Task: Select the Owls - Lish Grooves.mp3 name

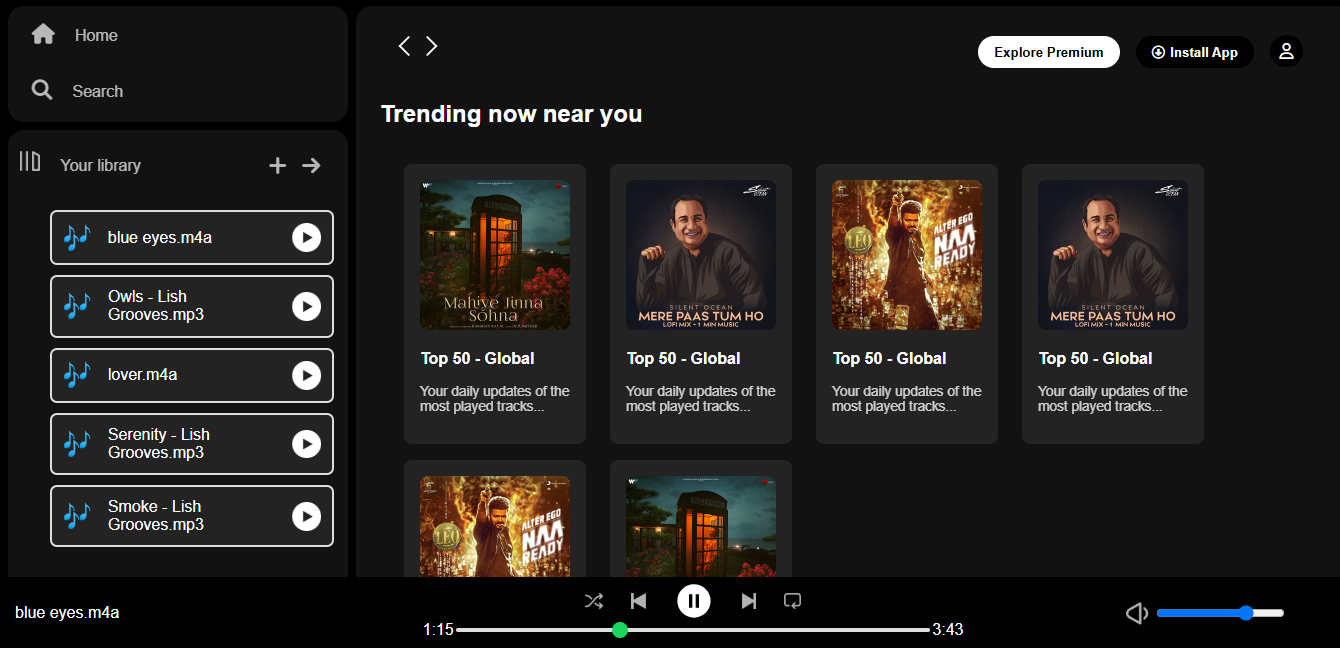Action: (x=156, y=305)
